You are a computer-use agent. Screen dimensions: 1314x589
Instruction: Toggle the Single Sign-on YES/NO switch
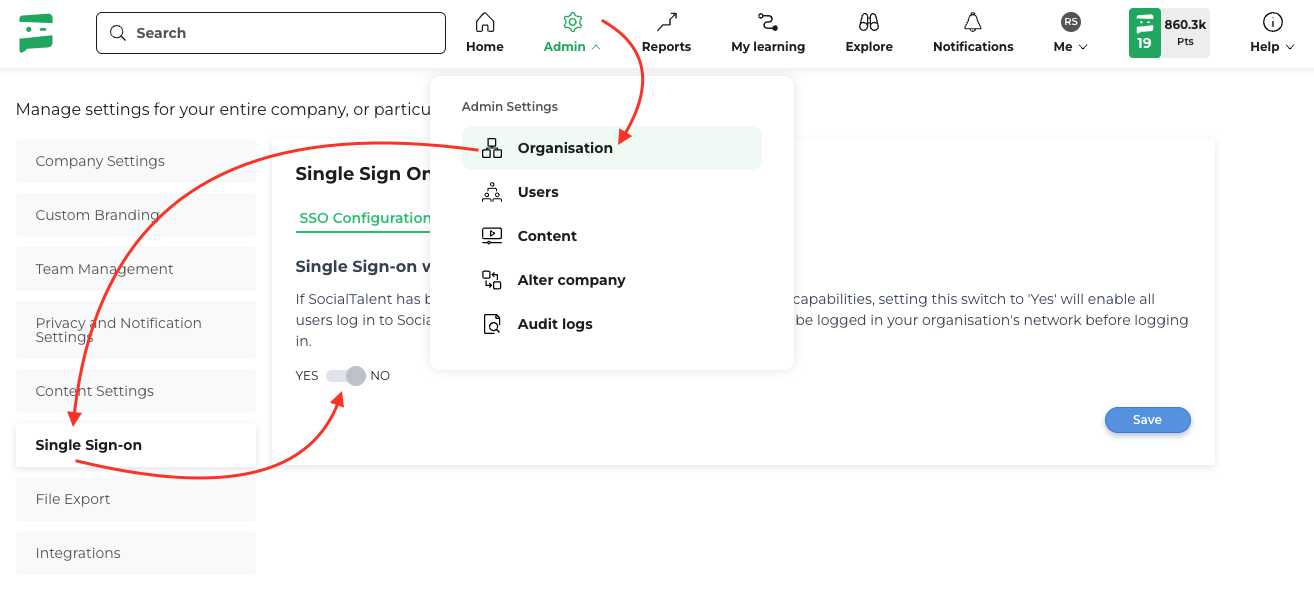pos(346,376)
